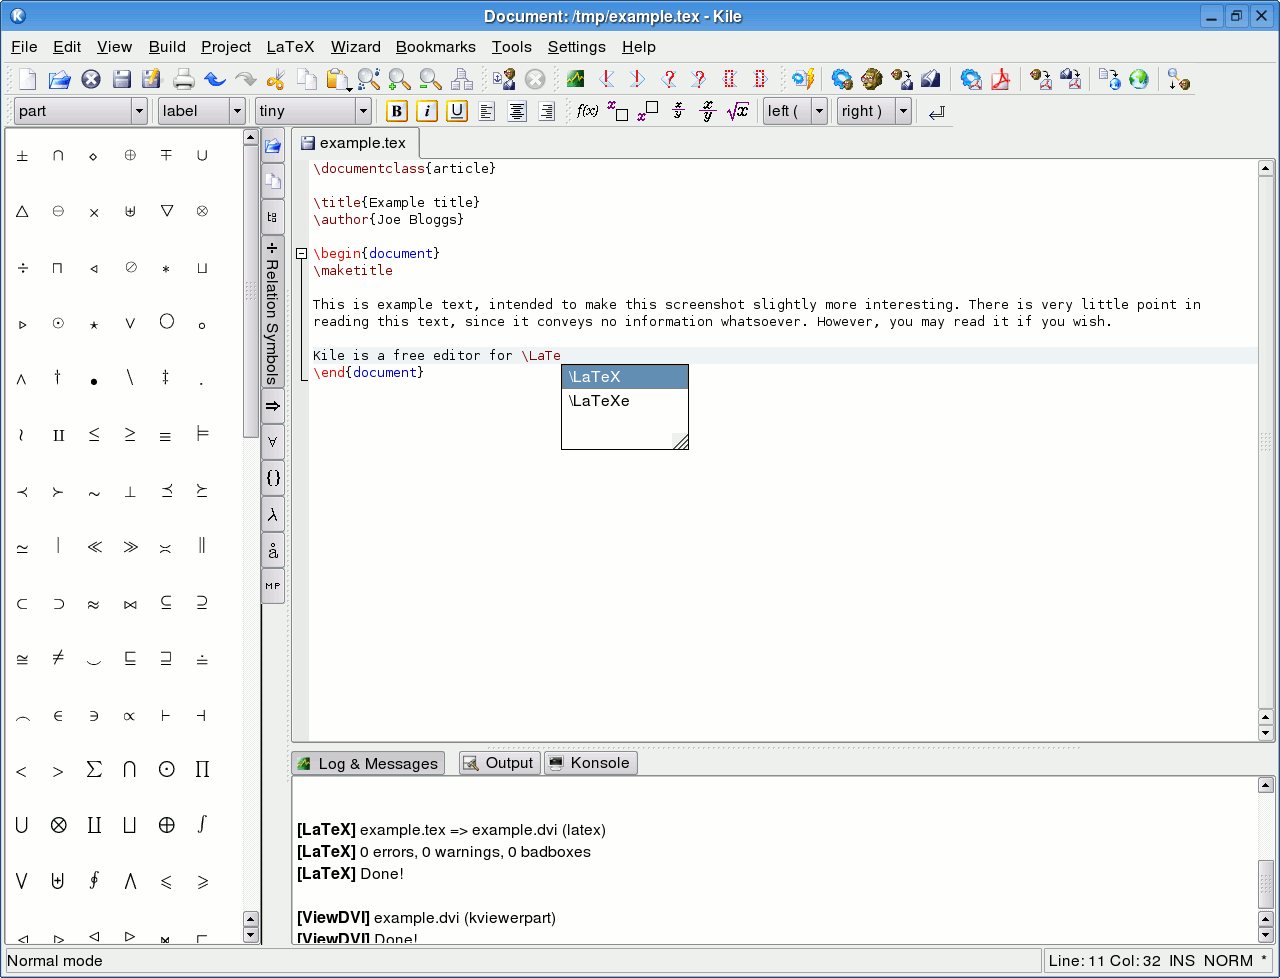Screen dimensions: 1280x978
Task: Zoom in with the plus magnifier icon
Action: 400,79
